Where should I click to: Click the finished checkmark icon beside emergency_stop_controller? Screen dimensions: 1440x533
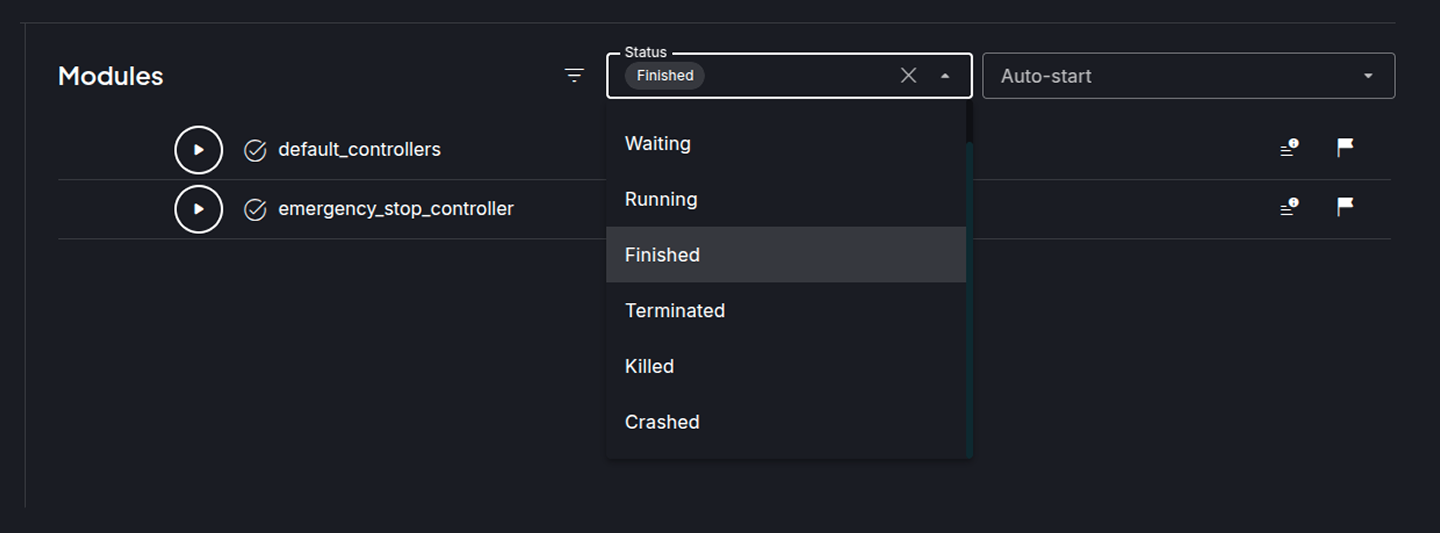pos(255,210)
